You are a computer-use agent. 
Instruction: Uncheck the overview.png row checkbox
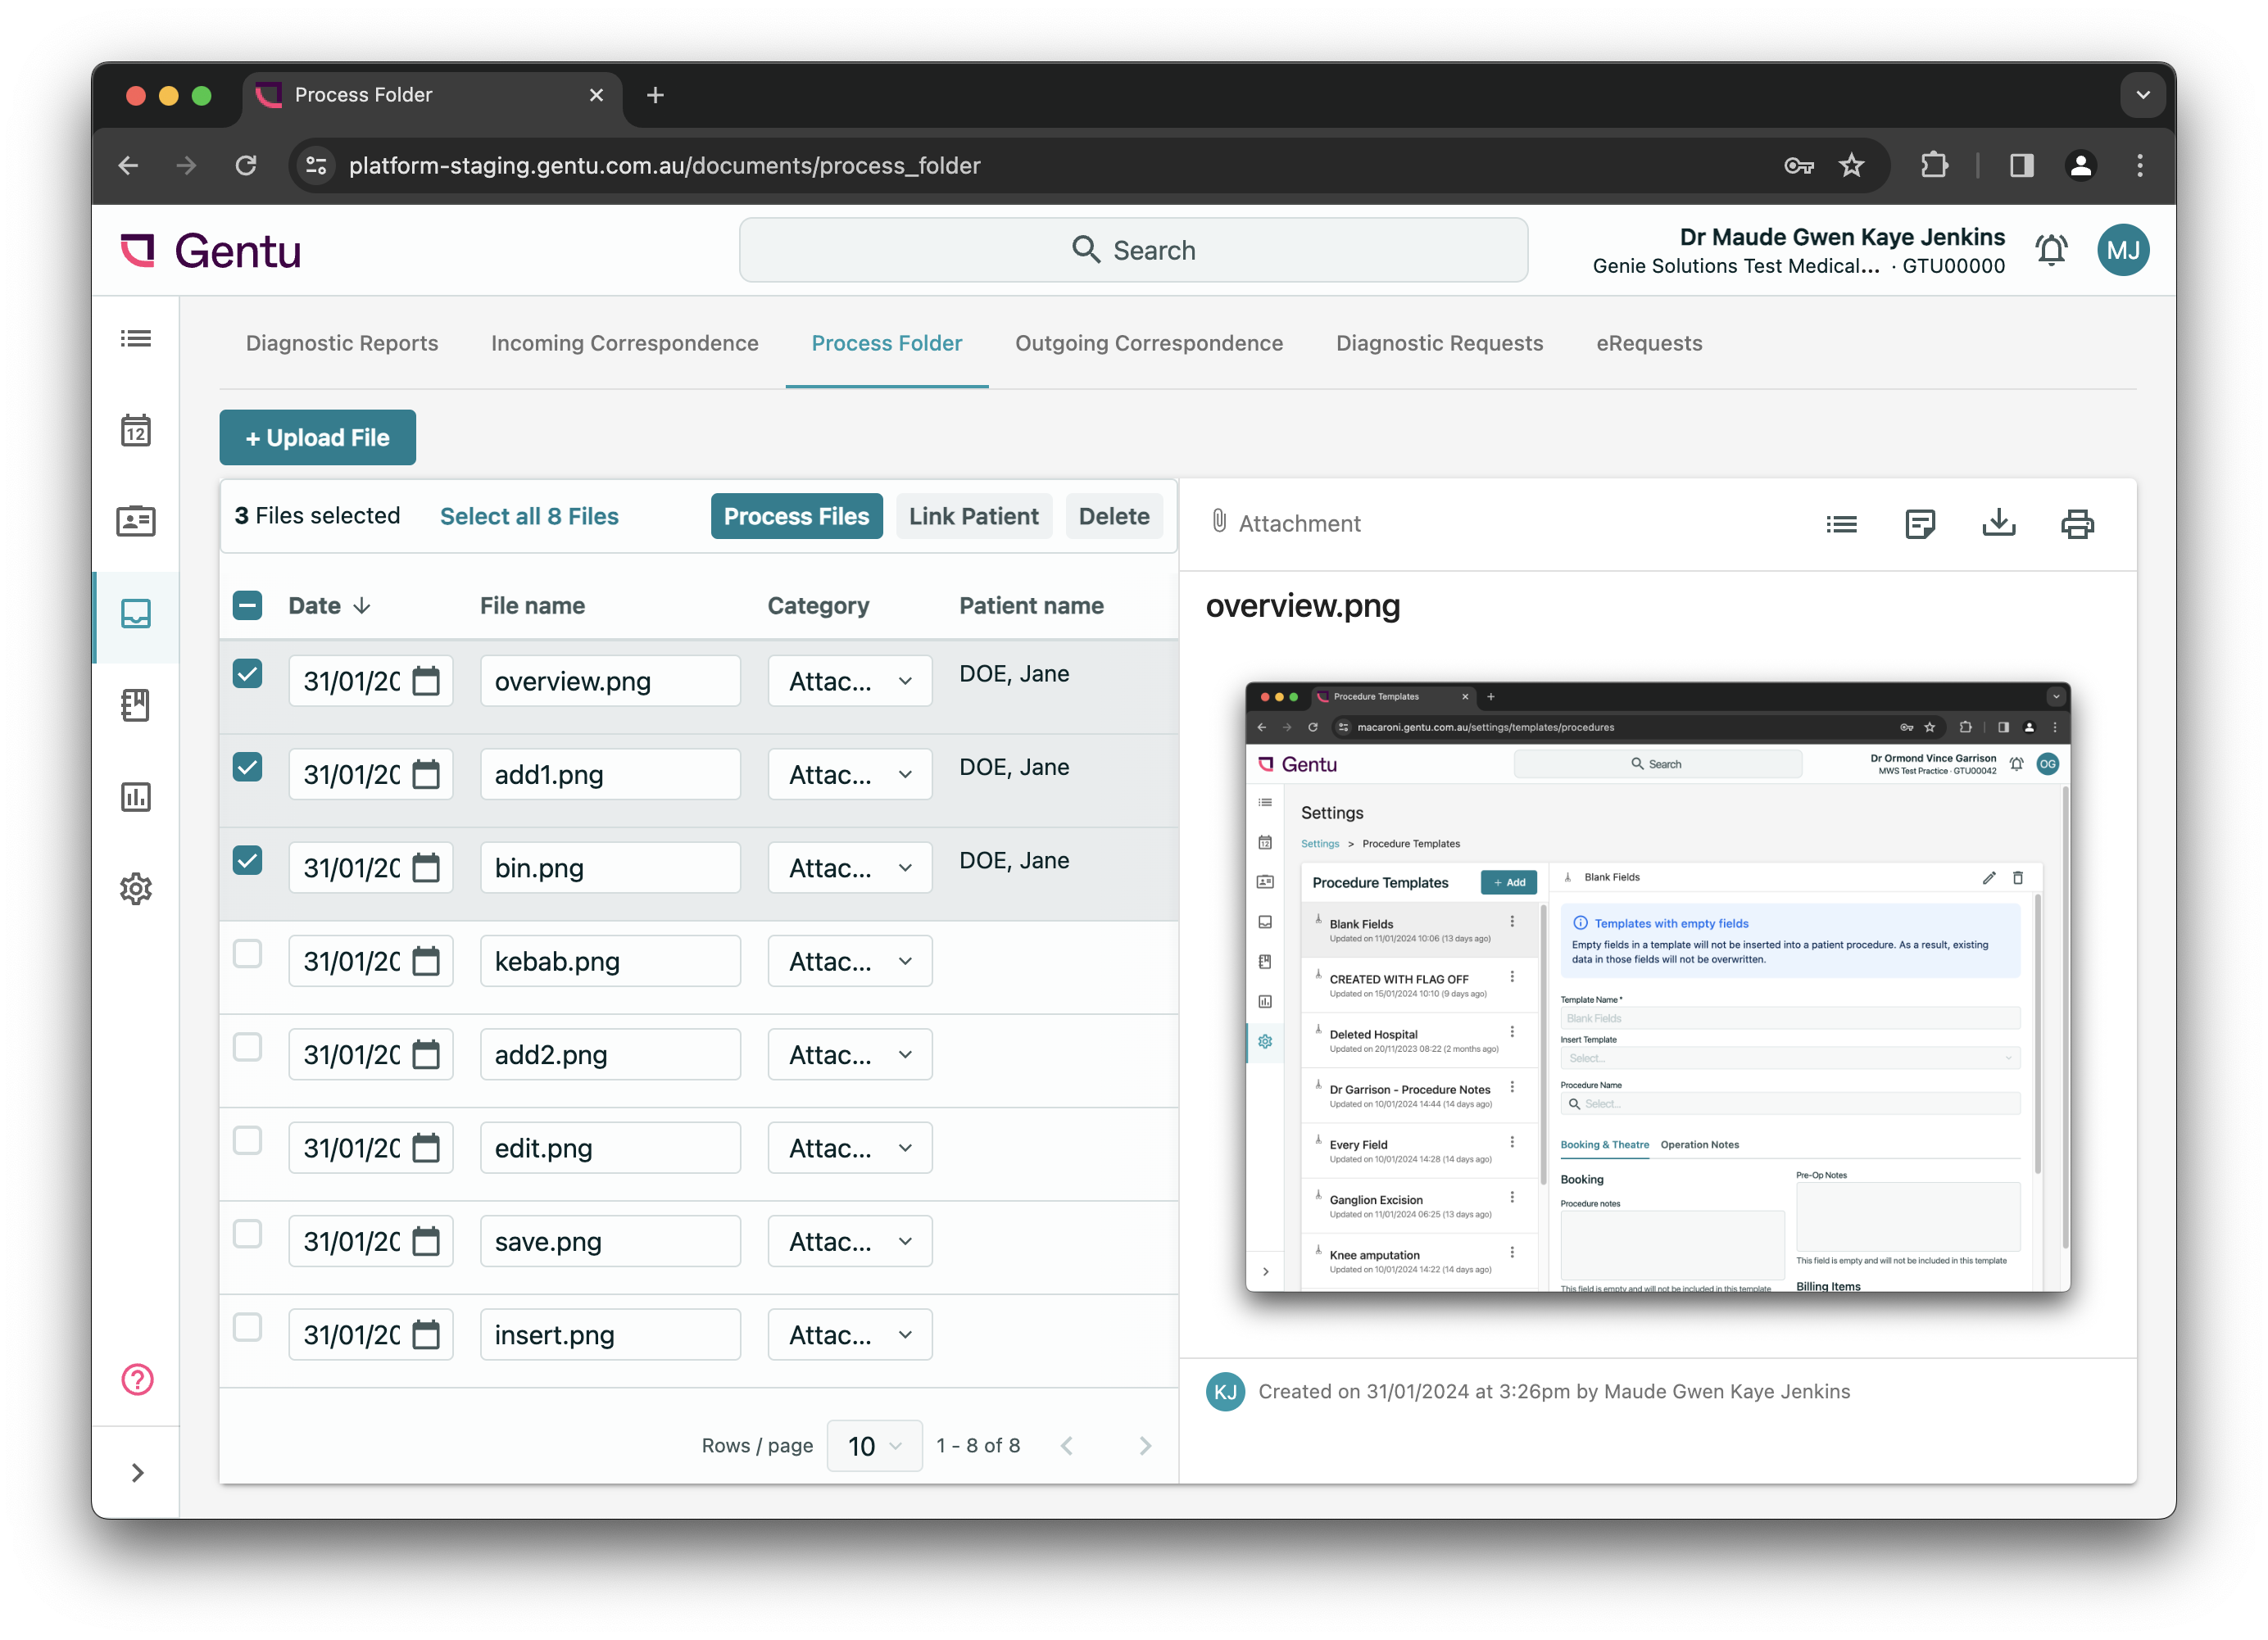(247, 674)
